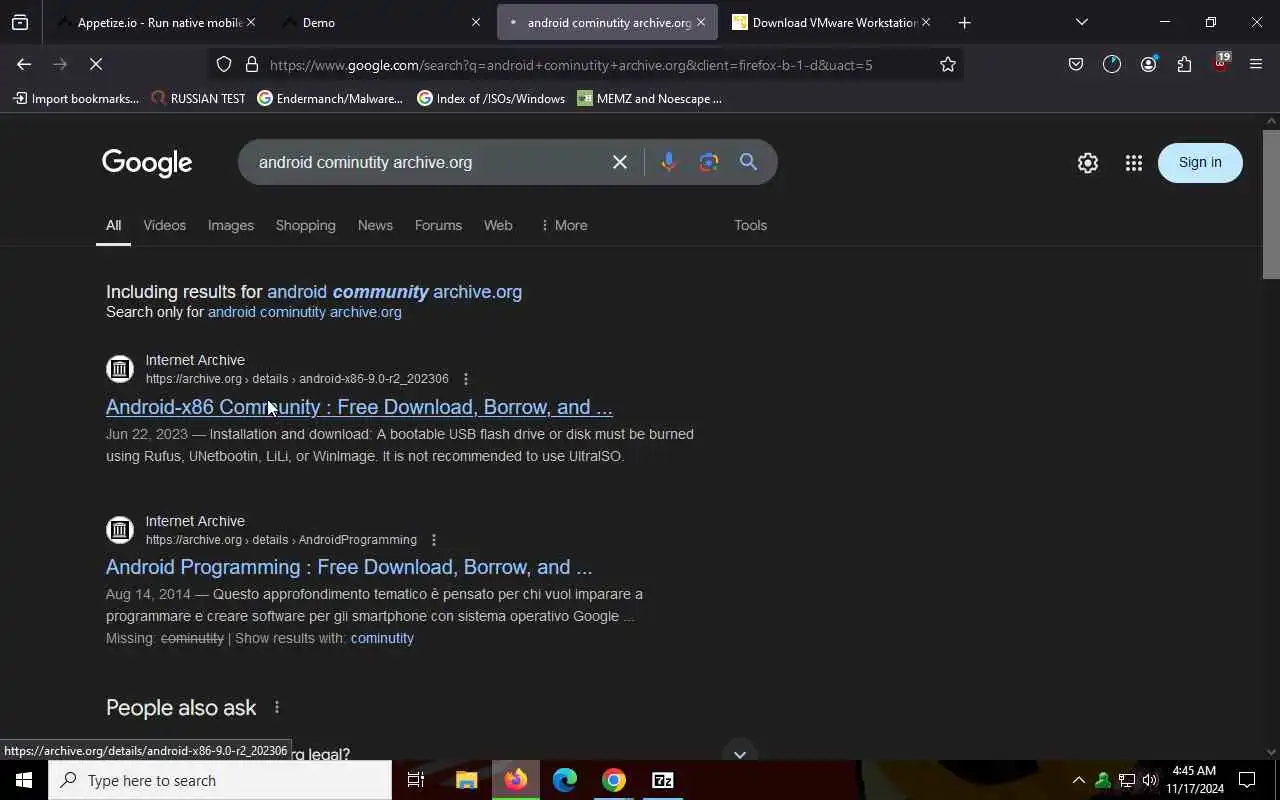
Task: Open three-dot menu for Android-x86 result
Action: pyautogui.click(x=466, y=379)
